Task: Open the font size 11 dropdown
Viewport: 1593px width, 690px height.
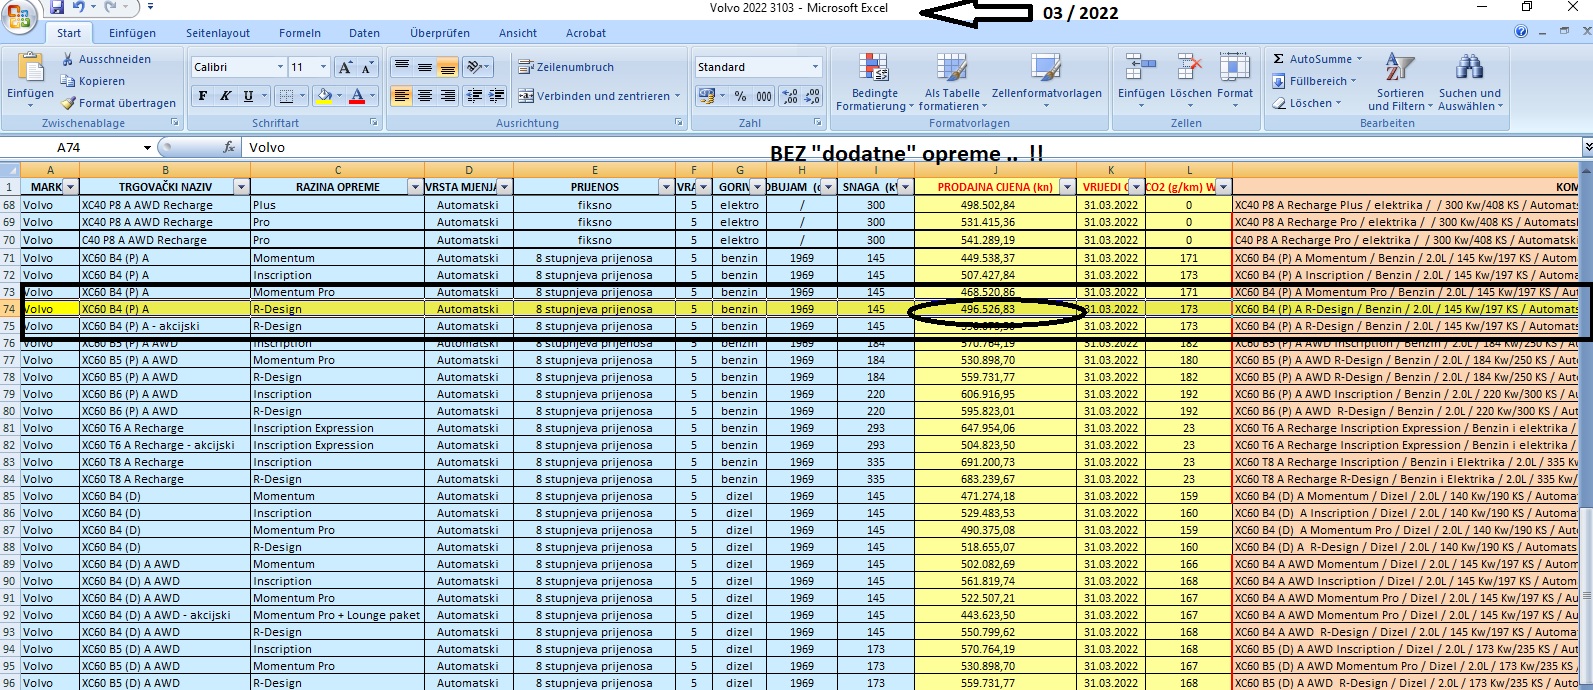Action: coord(323,67)
